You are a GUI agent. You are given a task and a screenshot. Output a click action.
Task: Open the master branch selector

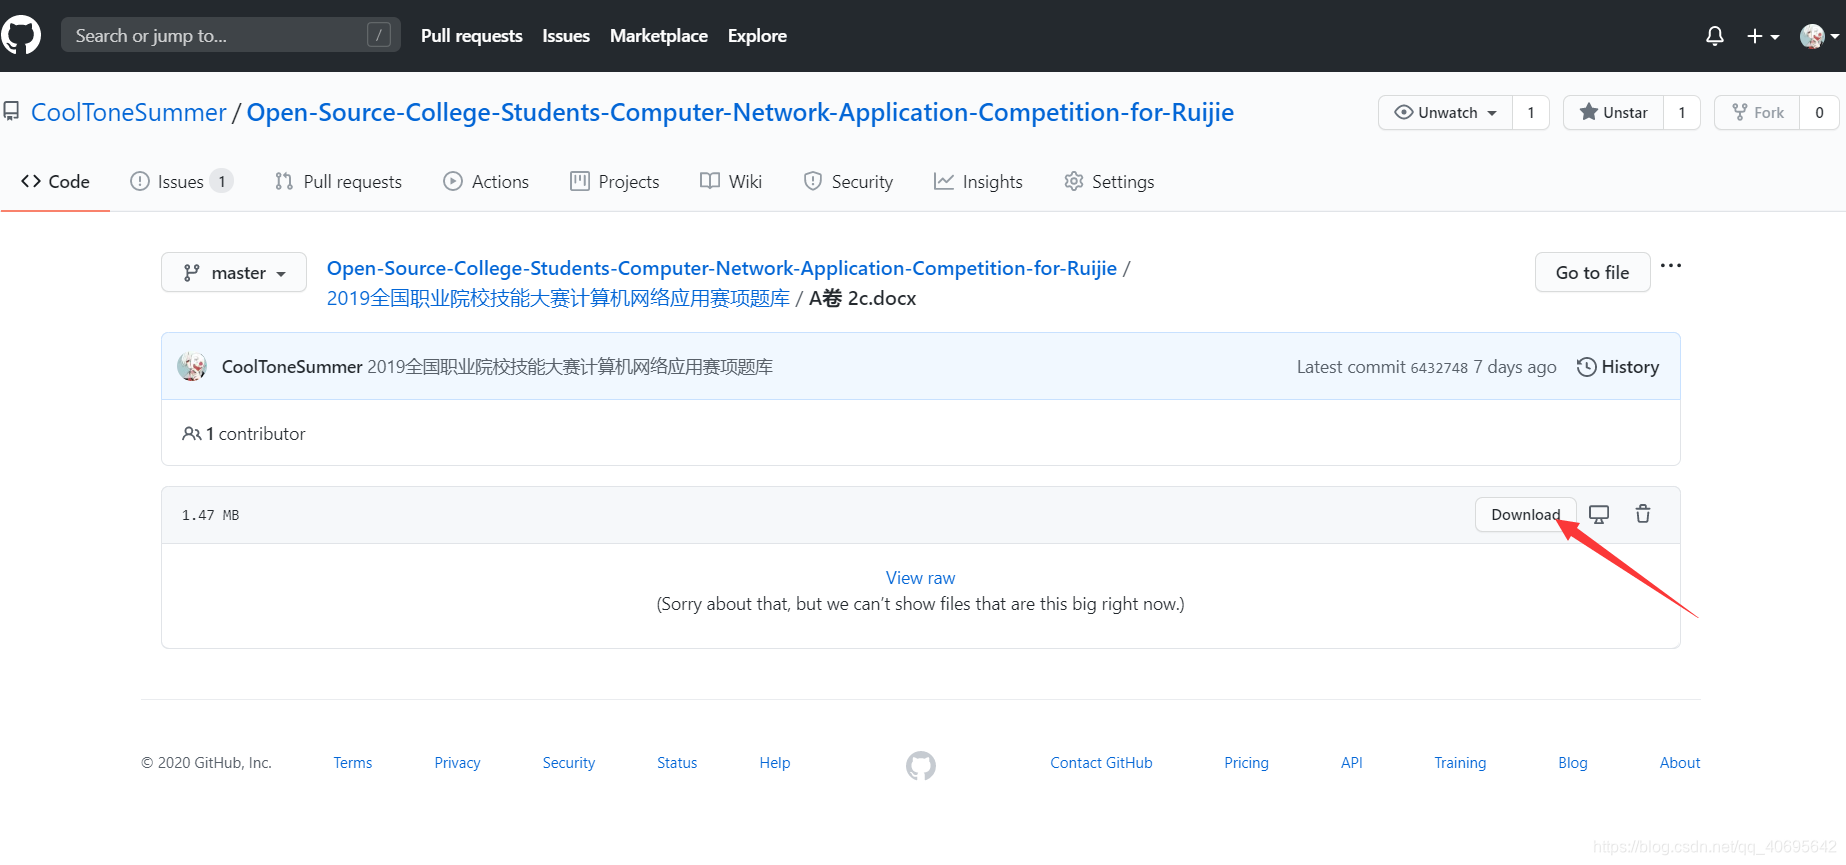point(234,272)
